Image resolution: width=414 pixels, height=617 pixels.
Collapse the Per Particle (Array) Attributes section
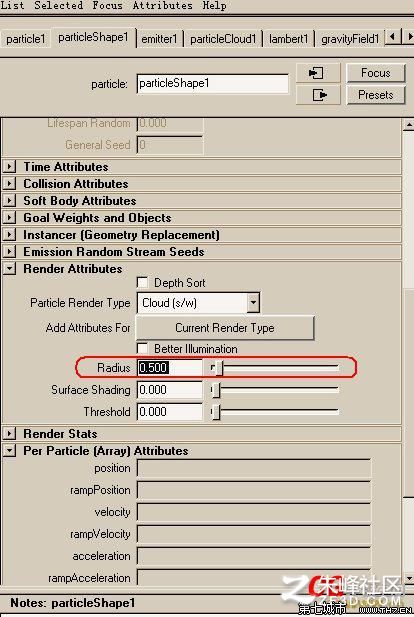click(x=9, y=451)
